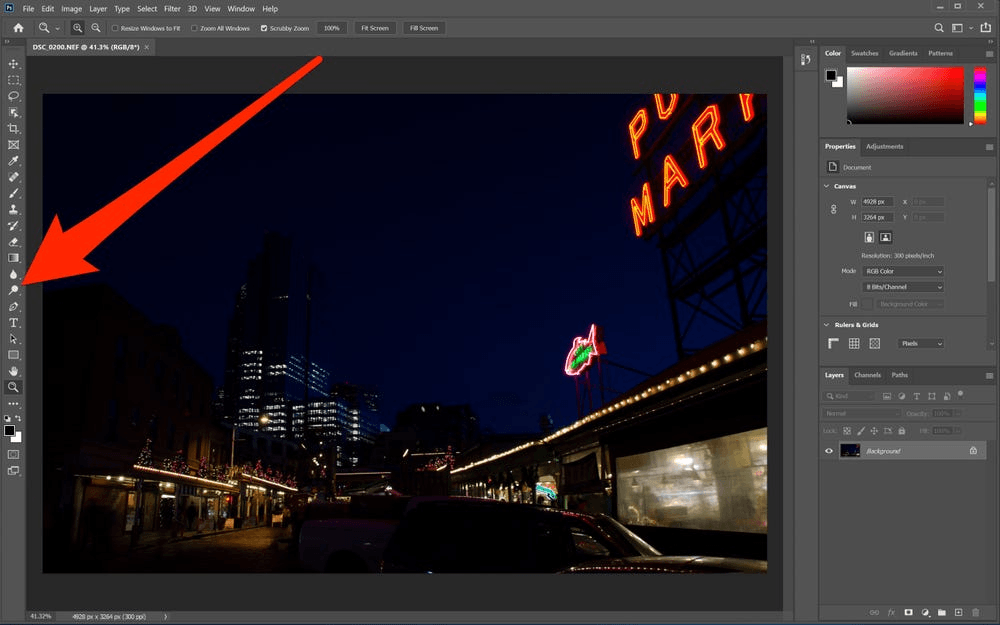Switch to the Channels tab

pos(867,375)
